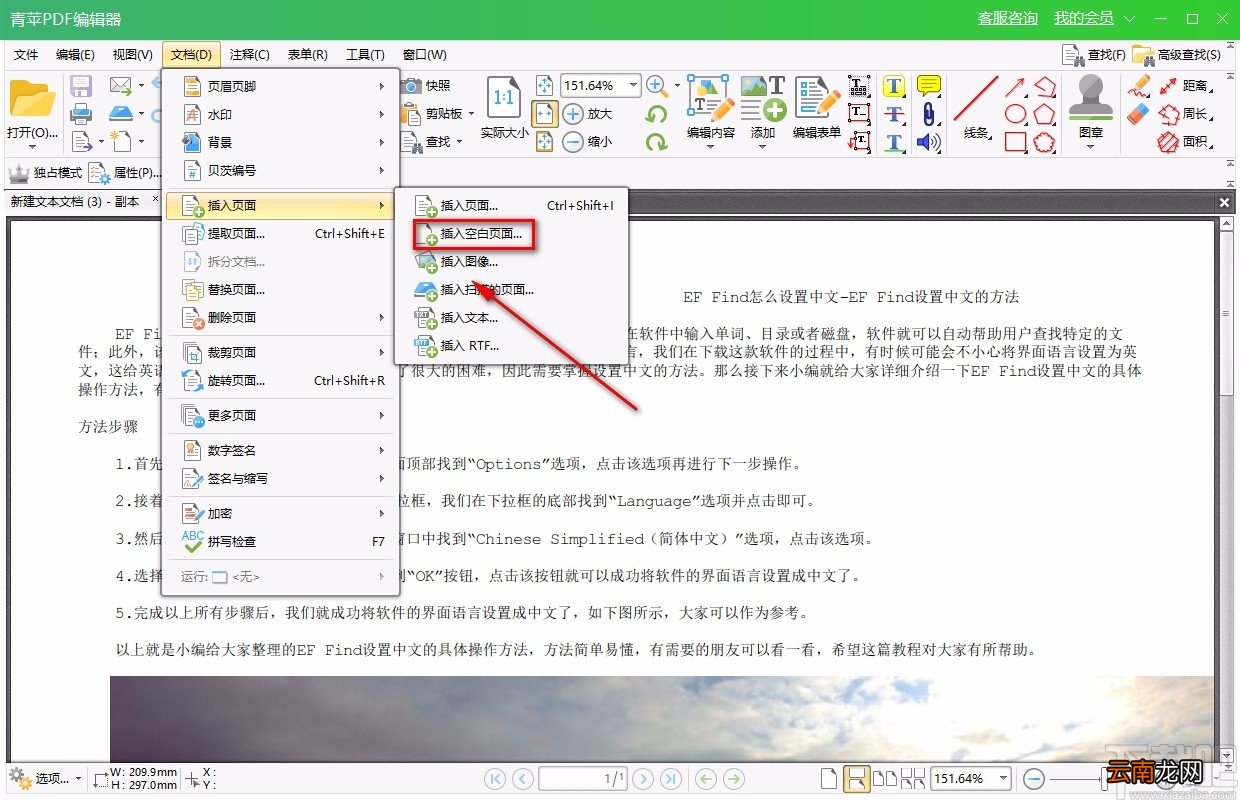Click Properties (属性(P)) button
The width and height of the screenshot is (1240, 800).
tap(125, 172)
